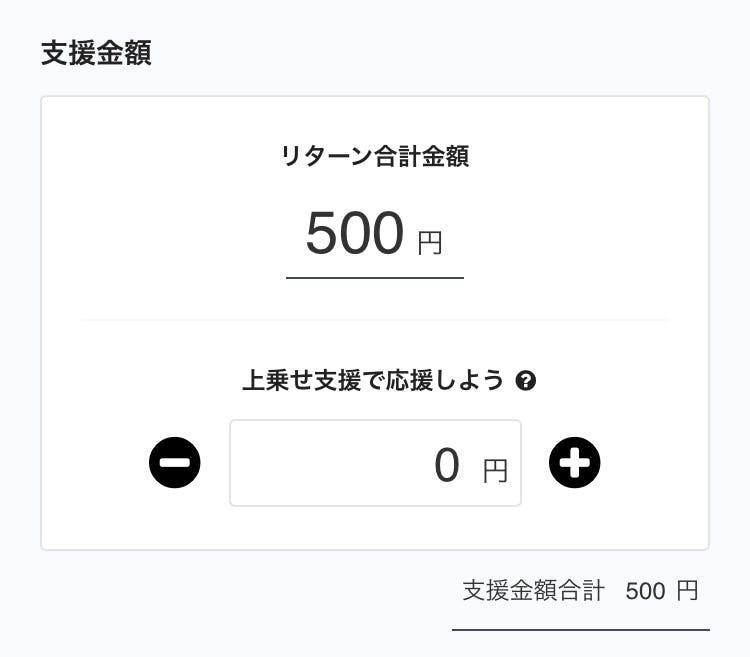
Task: Focus the extra support amount input field
Action: [x=340, y=463]
